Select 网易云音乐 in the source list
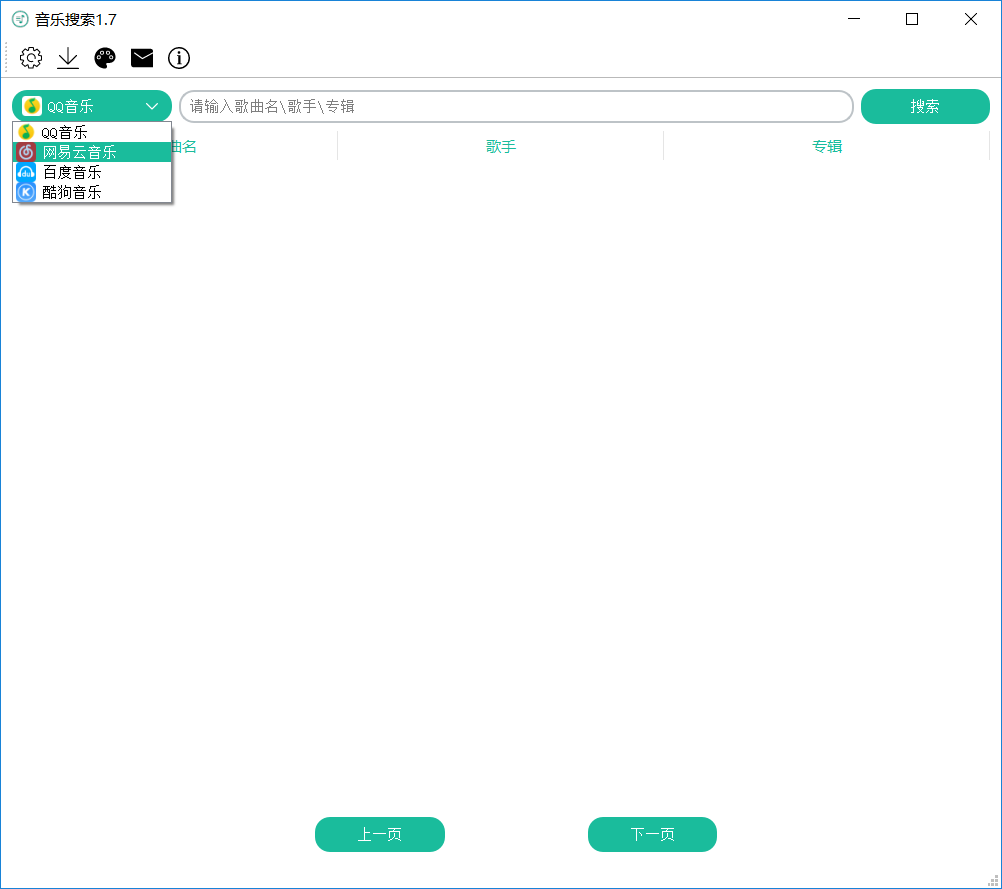 [x=92, y=152]
